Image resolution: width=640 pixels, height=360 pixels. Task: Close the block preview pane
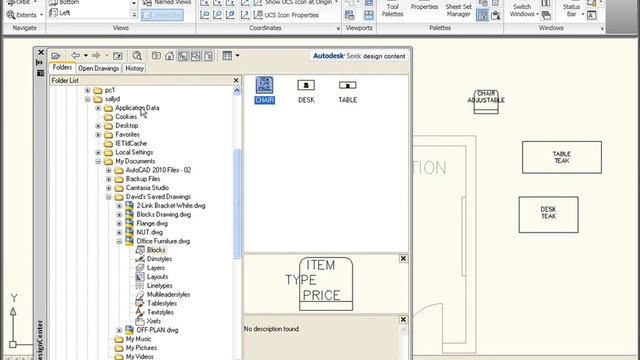[x=403, y=258]
